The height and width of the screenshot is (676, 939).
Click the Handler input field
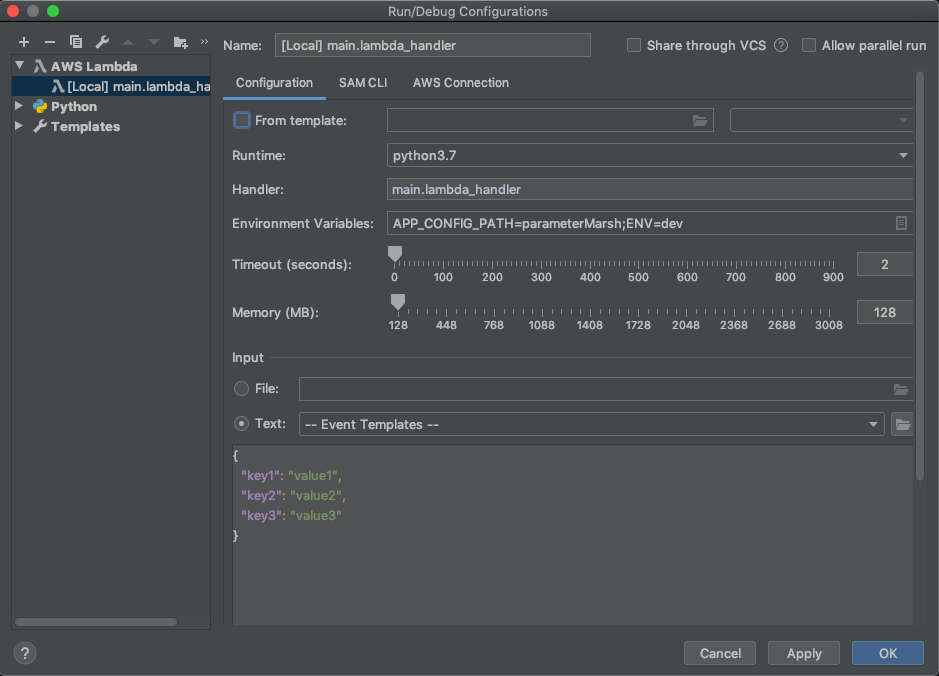(x=650, y=189)
